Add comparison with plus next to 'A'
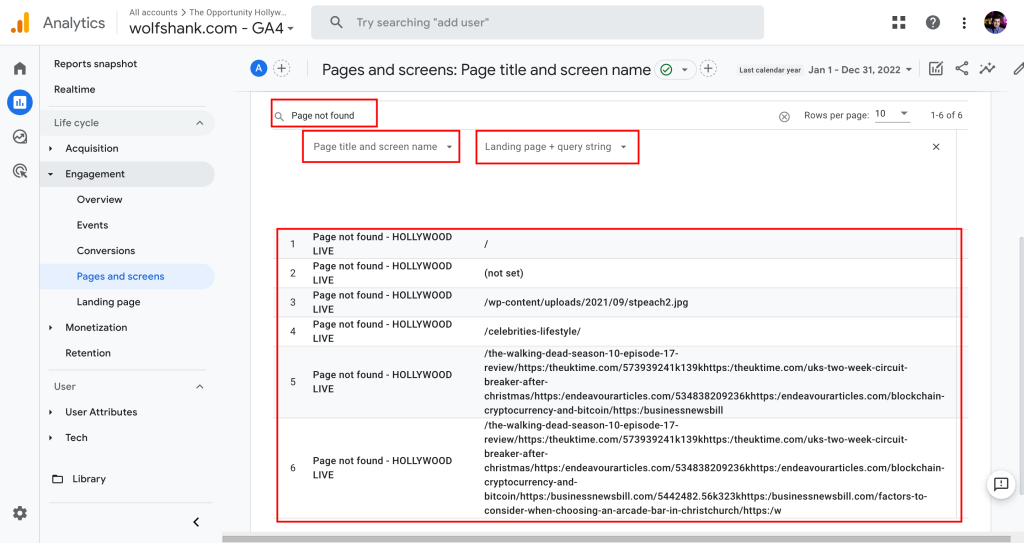1024x543 pixels. coord(281,68)
